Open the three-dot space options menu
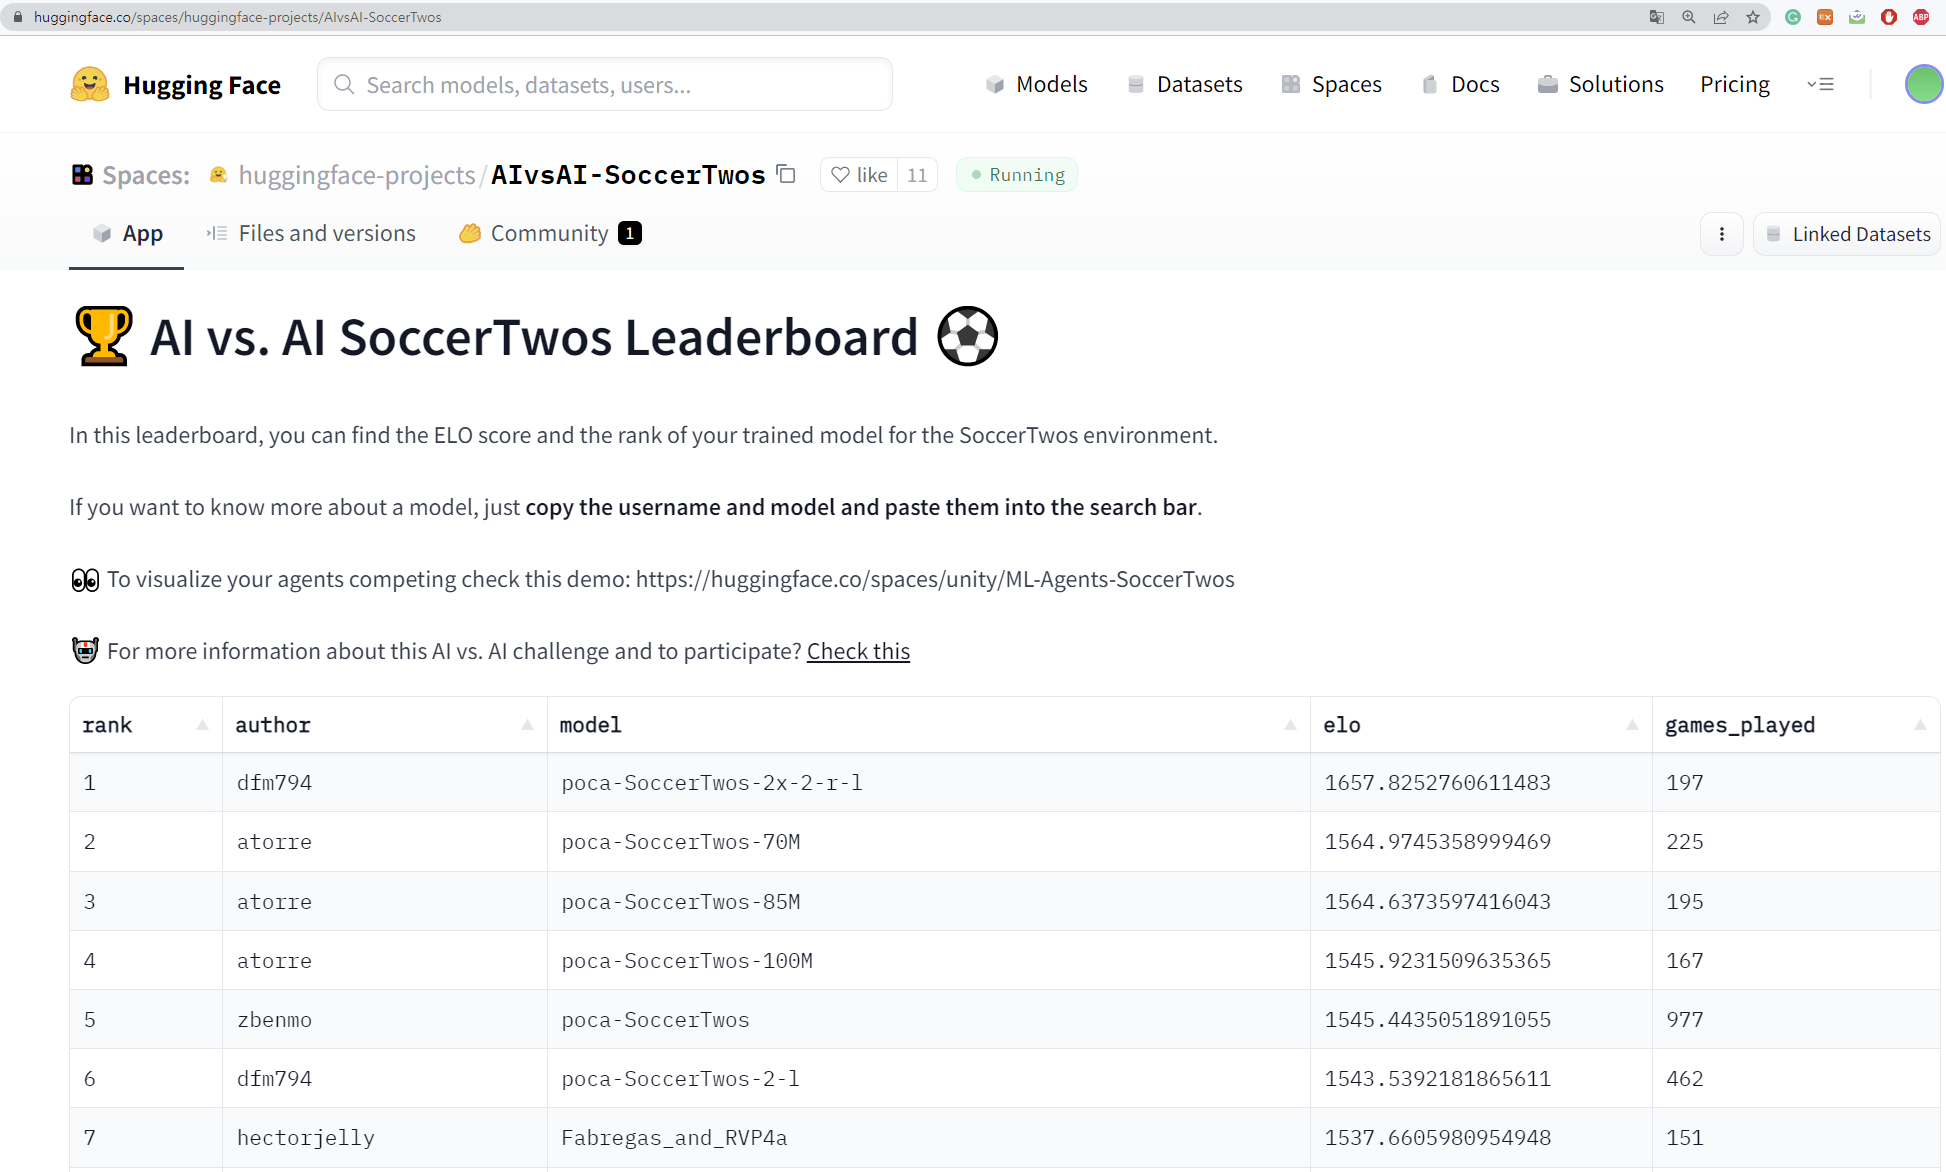 click(x=1721, y=234)
